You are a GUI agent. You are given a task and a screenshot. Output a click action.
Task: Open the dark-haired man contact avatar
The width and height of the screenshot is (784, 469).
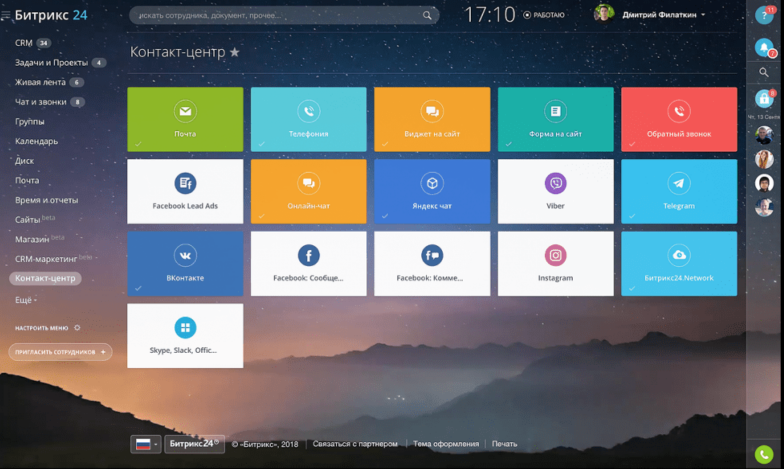point(764,183)
